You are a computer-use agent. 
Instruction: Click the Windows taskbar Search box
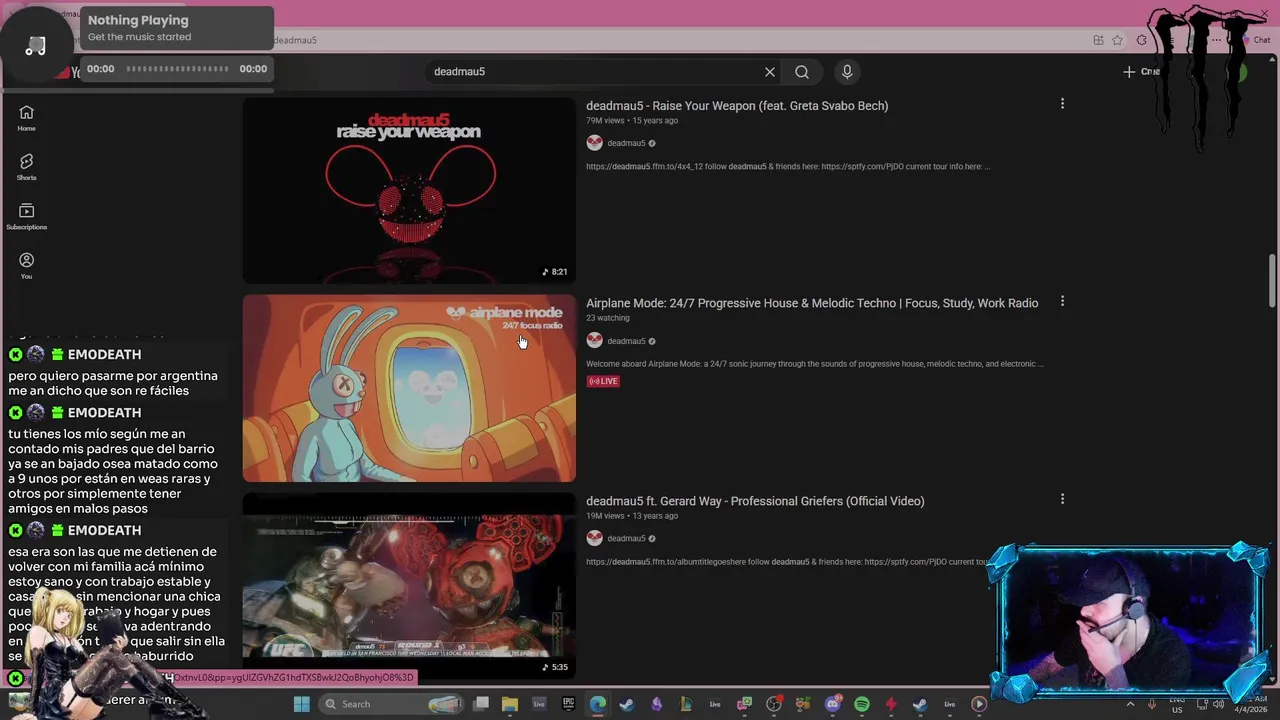[393, 704]
